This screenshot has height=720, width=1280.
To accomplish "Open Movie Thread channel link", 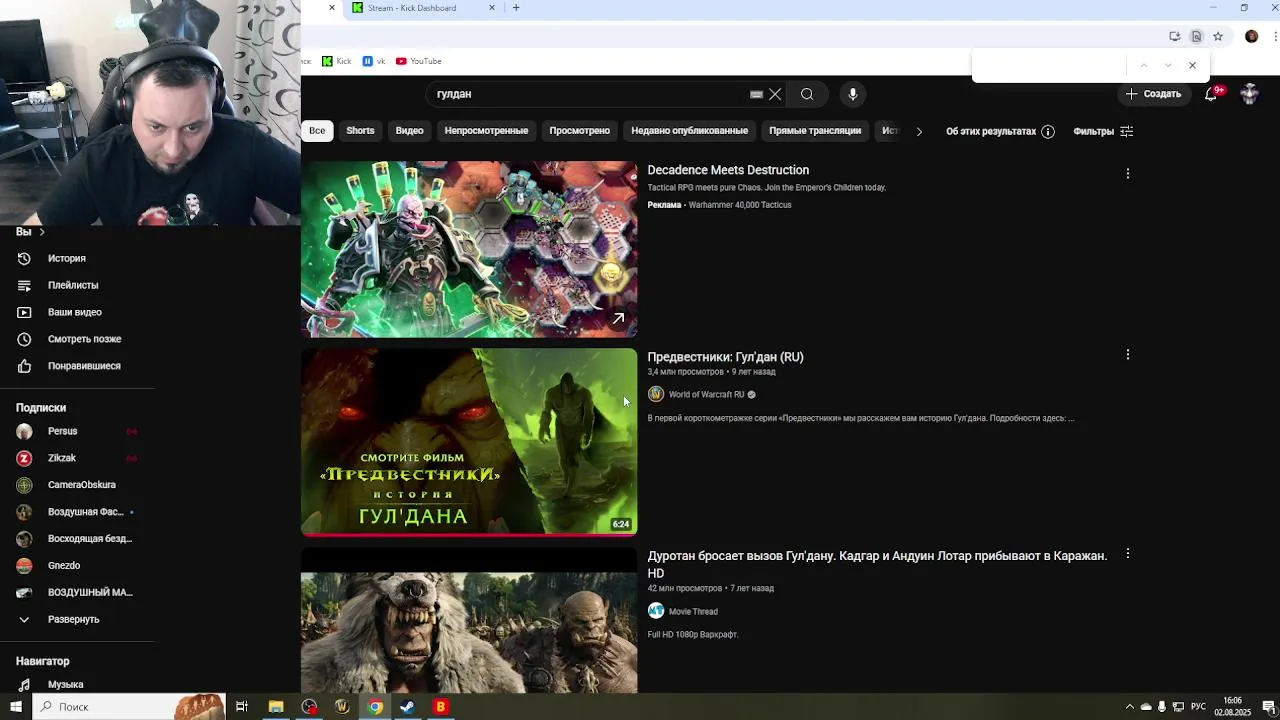I will click(x=693, y=612).
